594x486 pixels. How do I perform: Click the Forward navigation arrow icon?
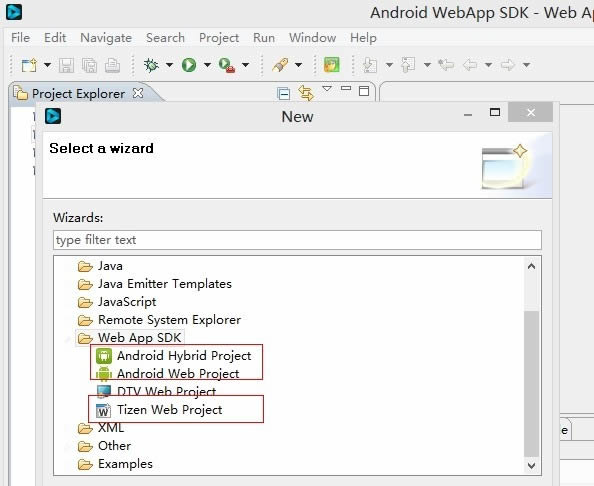click(x=508, y=65)
